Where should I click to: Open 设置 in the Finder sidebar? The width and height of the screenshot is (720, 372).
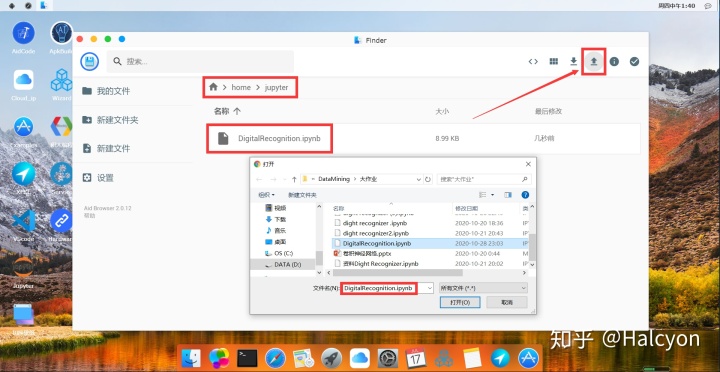click(98, 178)
